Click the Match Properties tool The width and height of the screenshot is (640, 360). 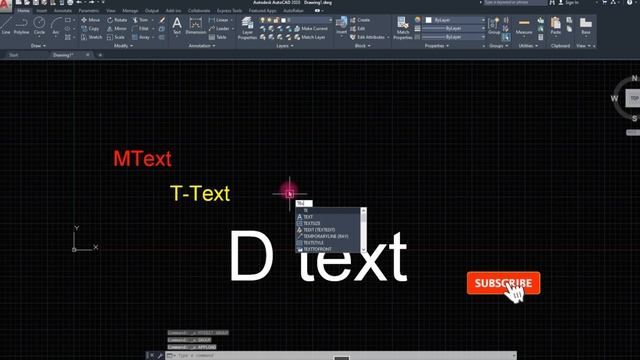point(403,28)
